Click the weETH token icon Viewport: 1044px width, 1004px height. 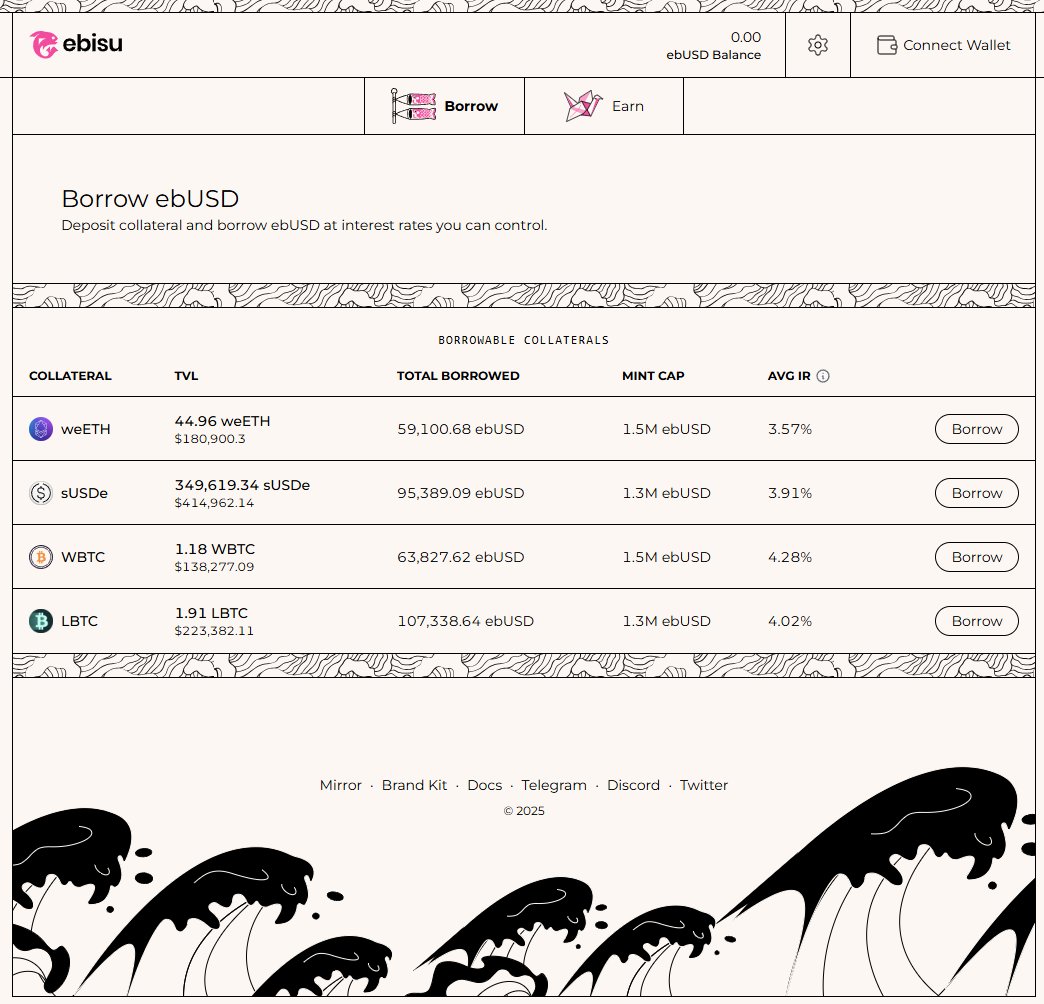tap(41, 429)
